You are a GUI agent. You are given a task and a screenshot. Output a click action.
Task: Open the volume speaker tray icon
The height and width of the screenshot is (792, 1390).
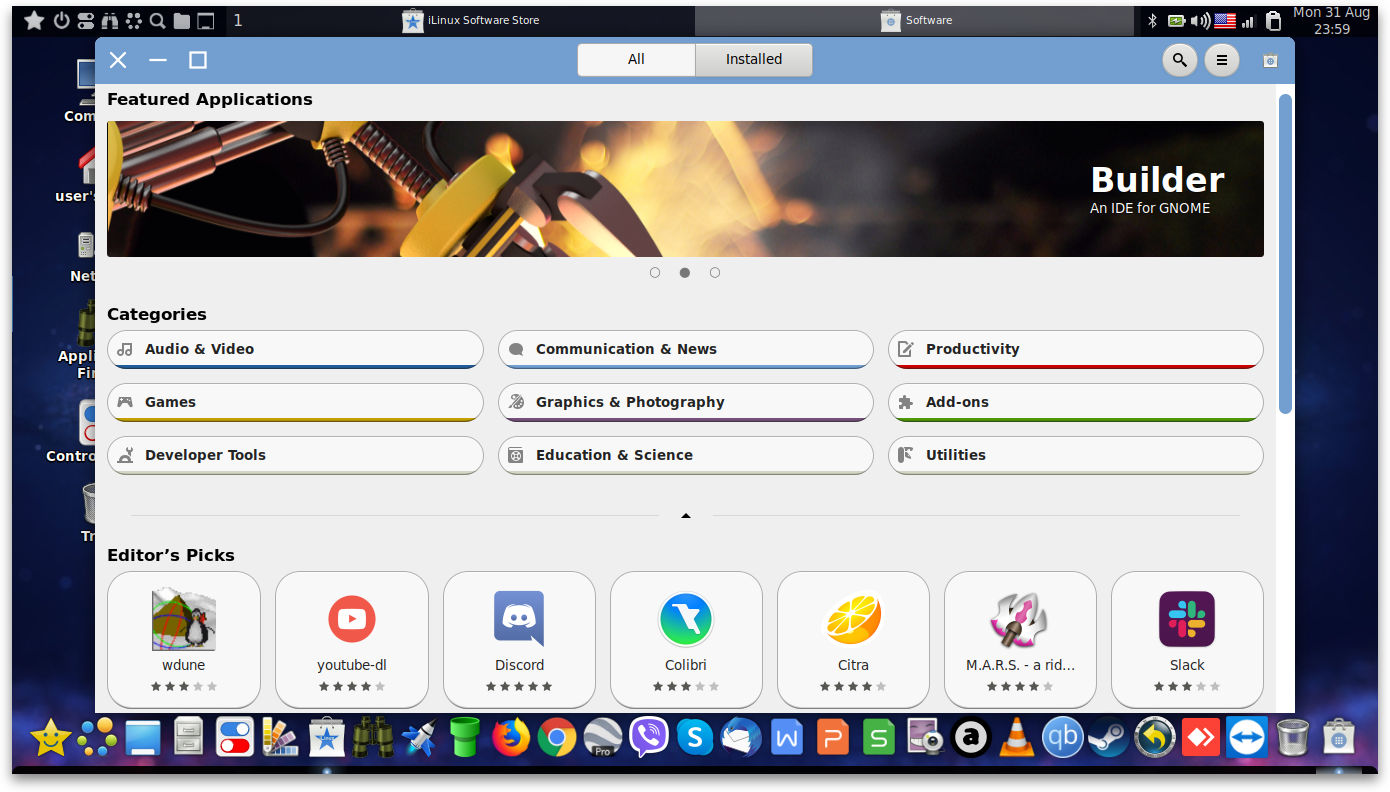click(1201, 20)
